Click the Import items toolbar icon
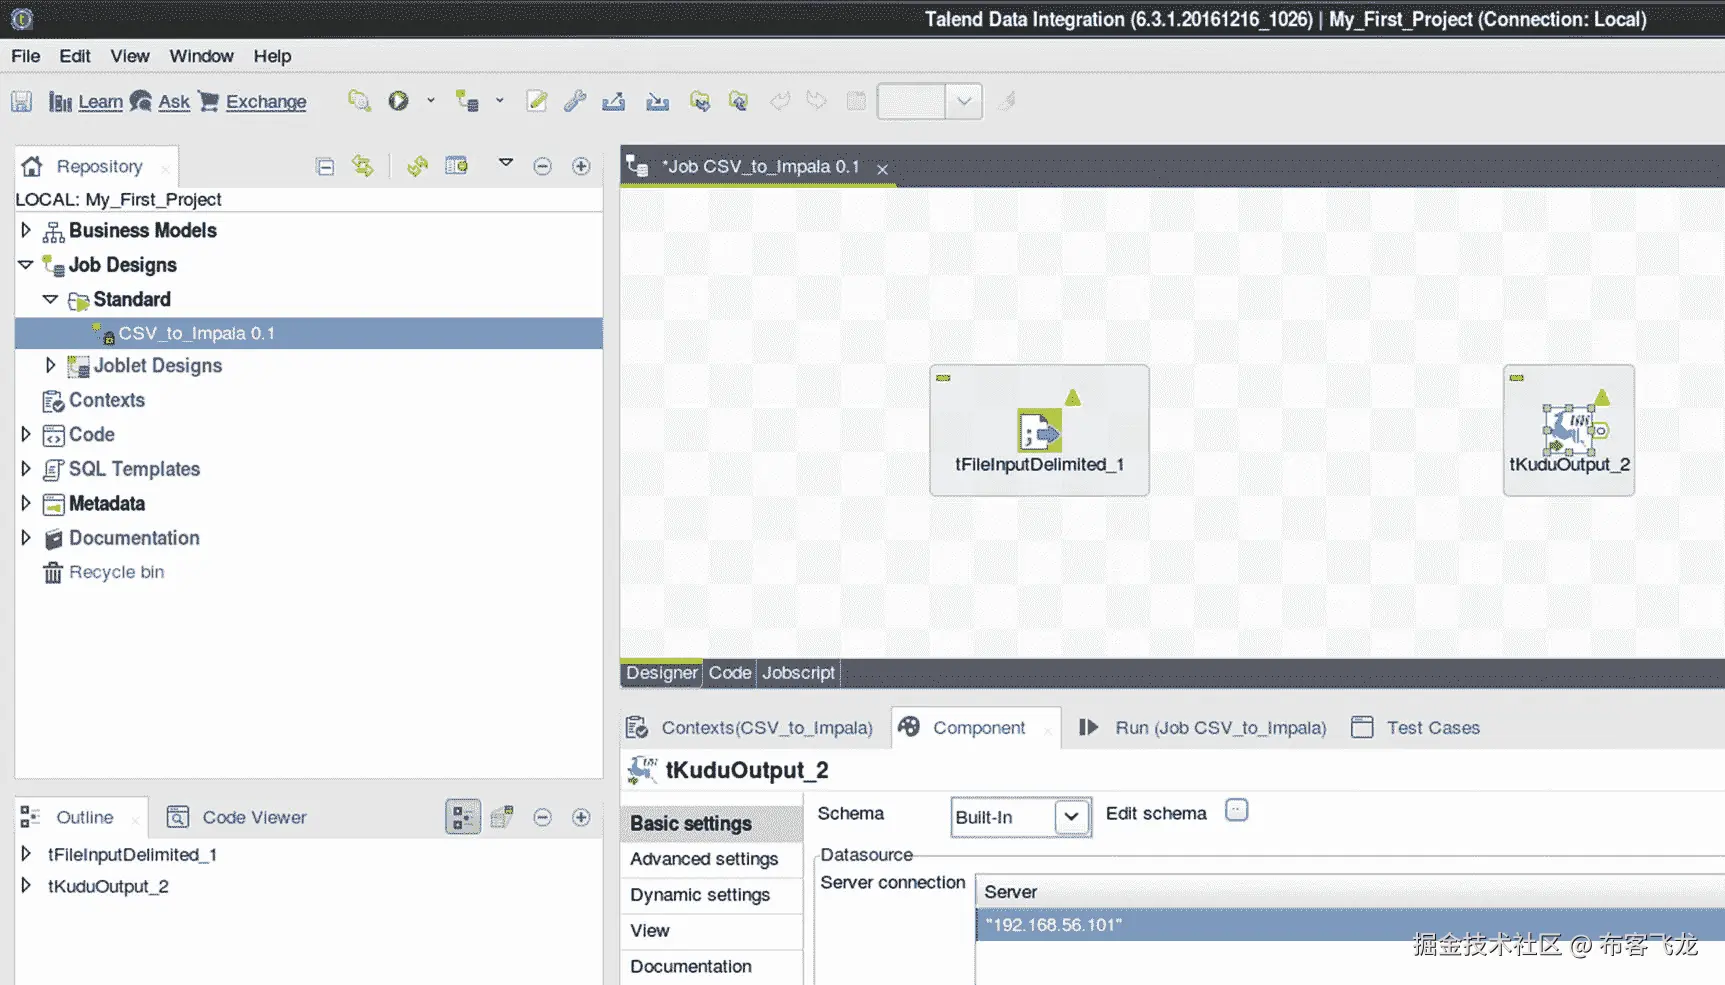This screenshot has height=985, width=1725. [x=657, y=100]
